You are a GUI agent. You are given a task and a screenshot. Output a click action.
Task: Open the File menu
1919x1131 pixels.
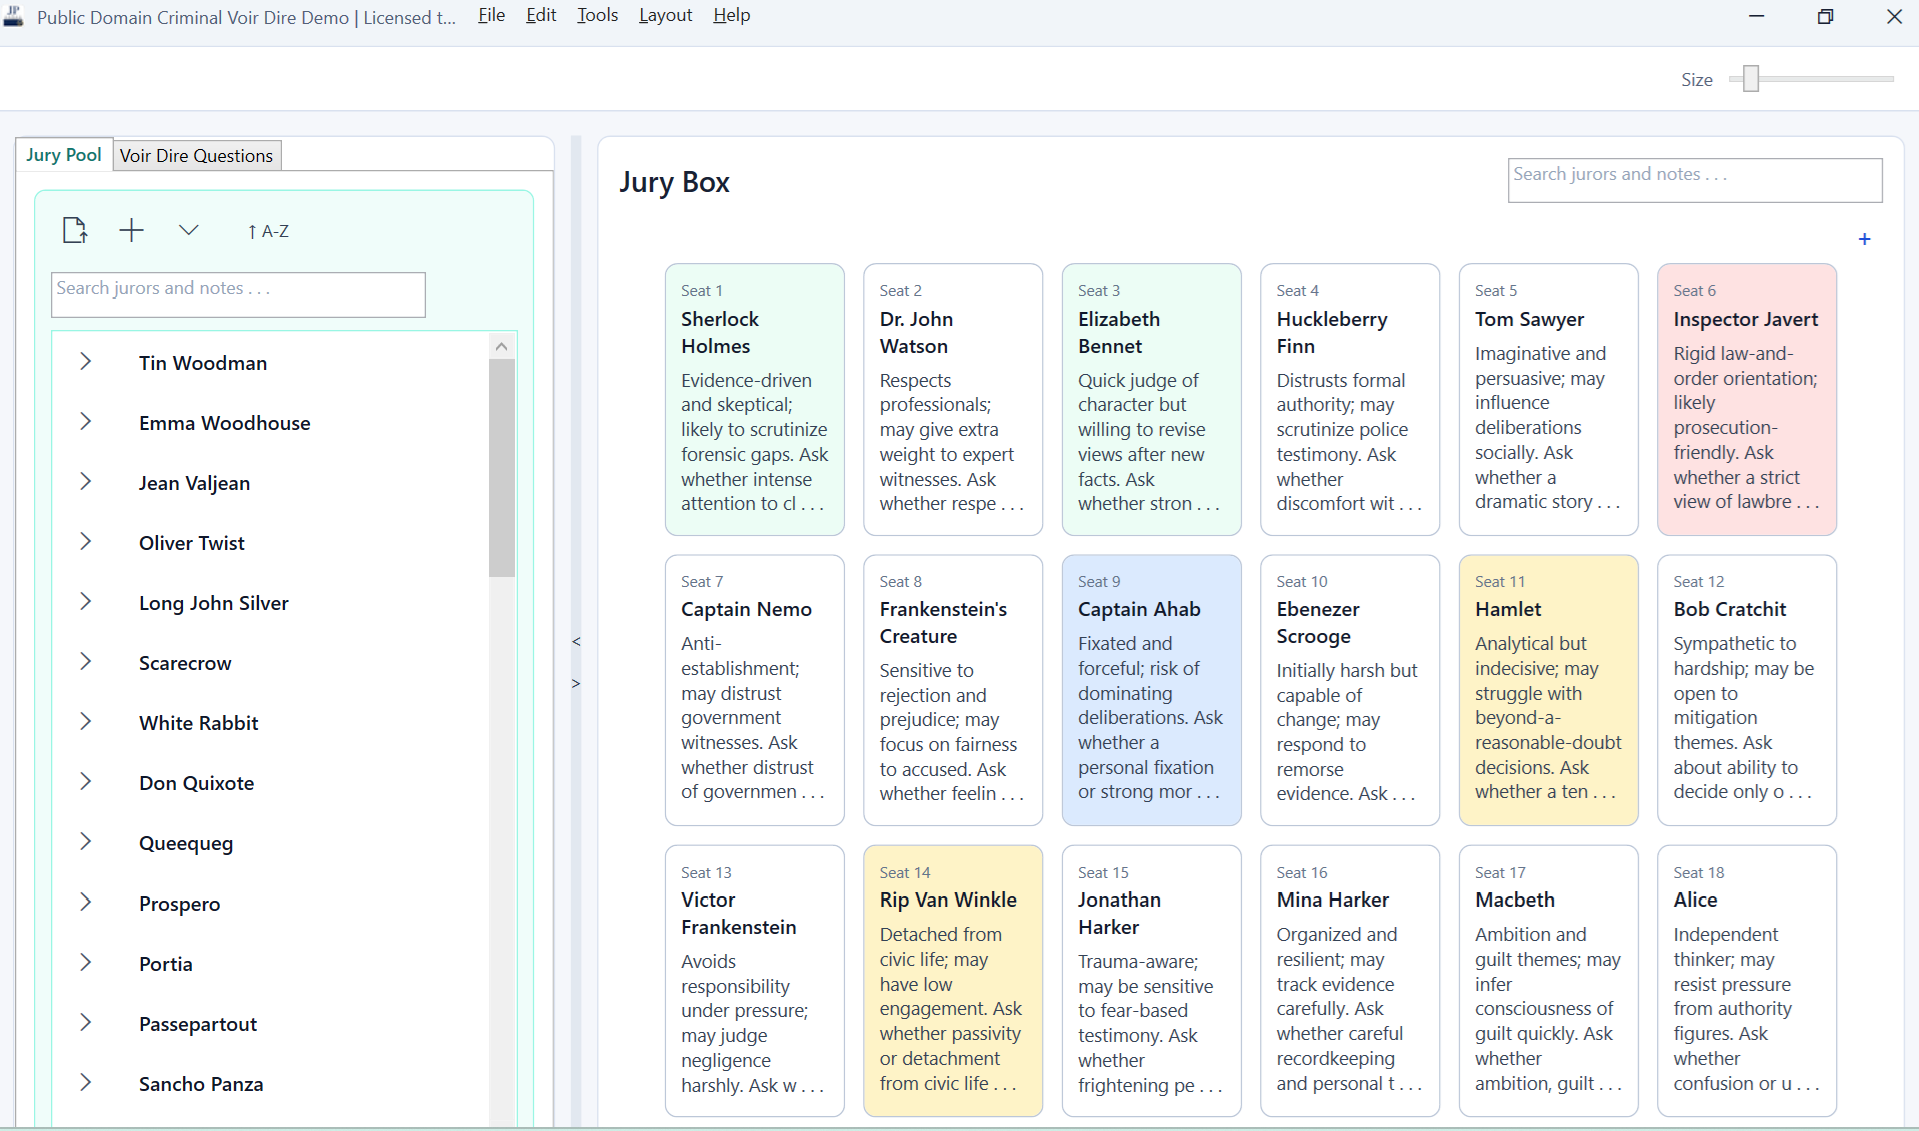click(x=491, y=15)
